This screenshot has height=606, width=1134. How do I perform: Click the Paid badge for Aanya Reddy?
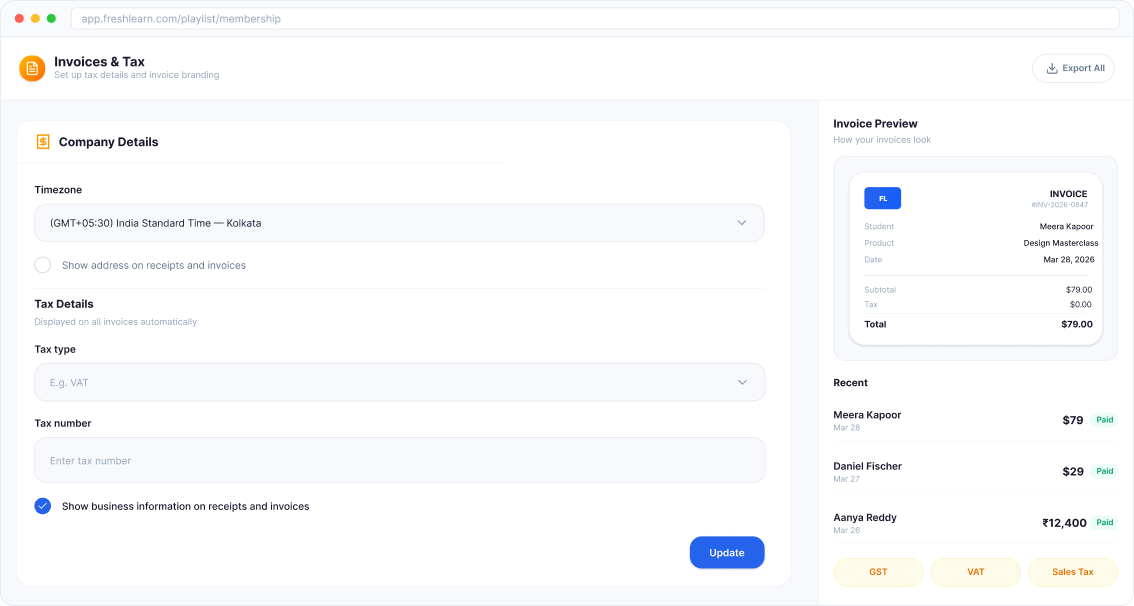point(1104,522)
